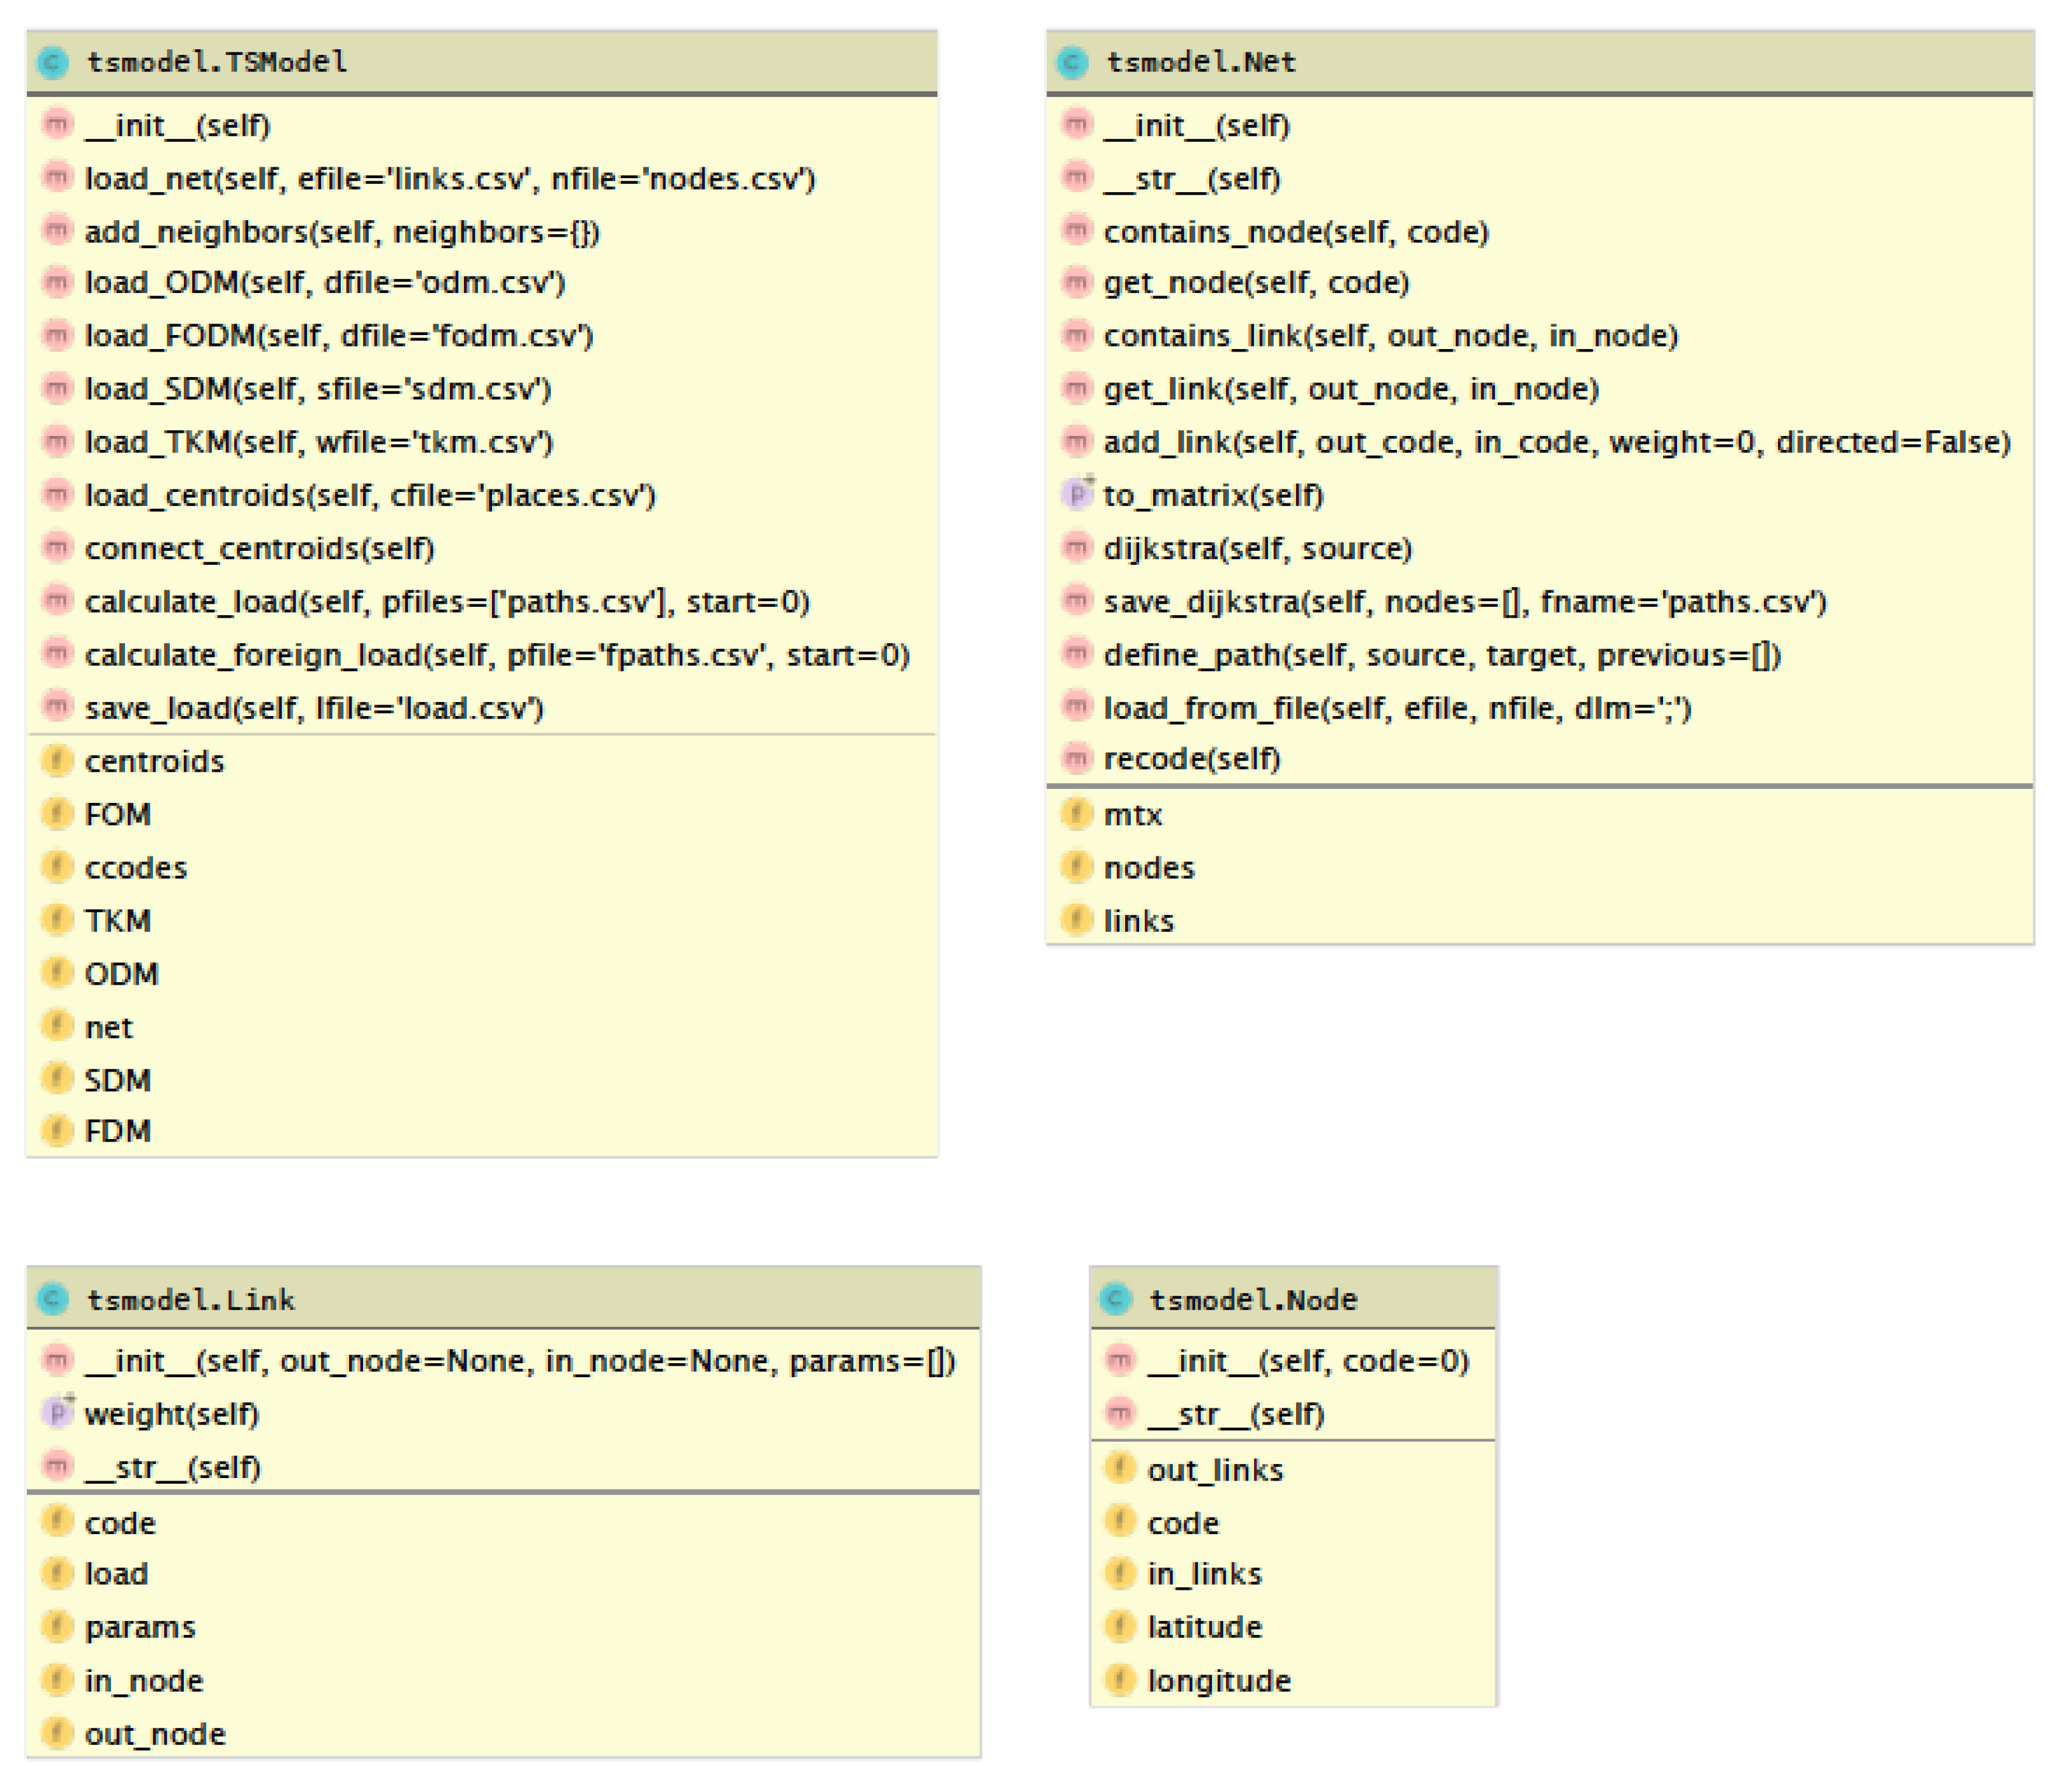Select the calculate_foreign_load method entry
The width and height of the screenshot is (2060, 1792).
496,655
